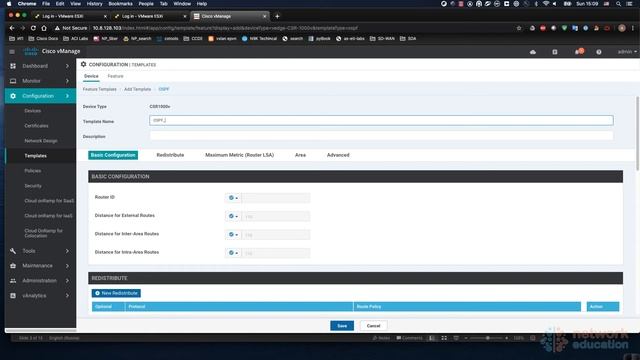
Task: Open the History menu in menu bar
Action: click(94, 4)
